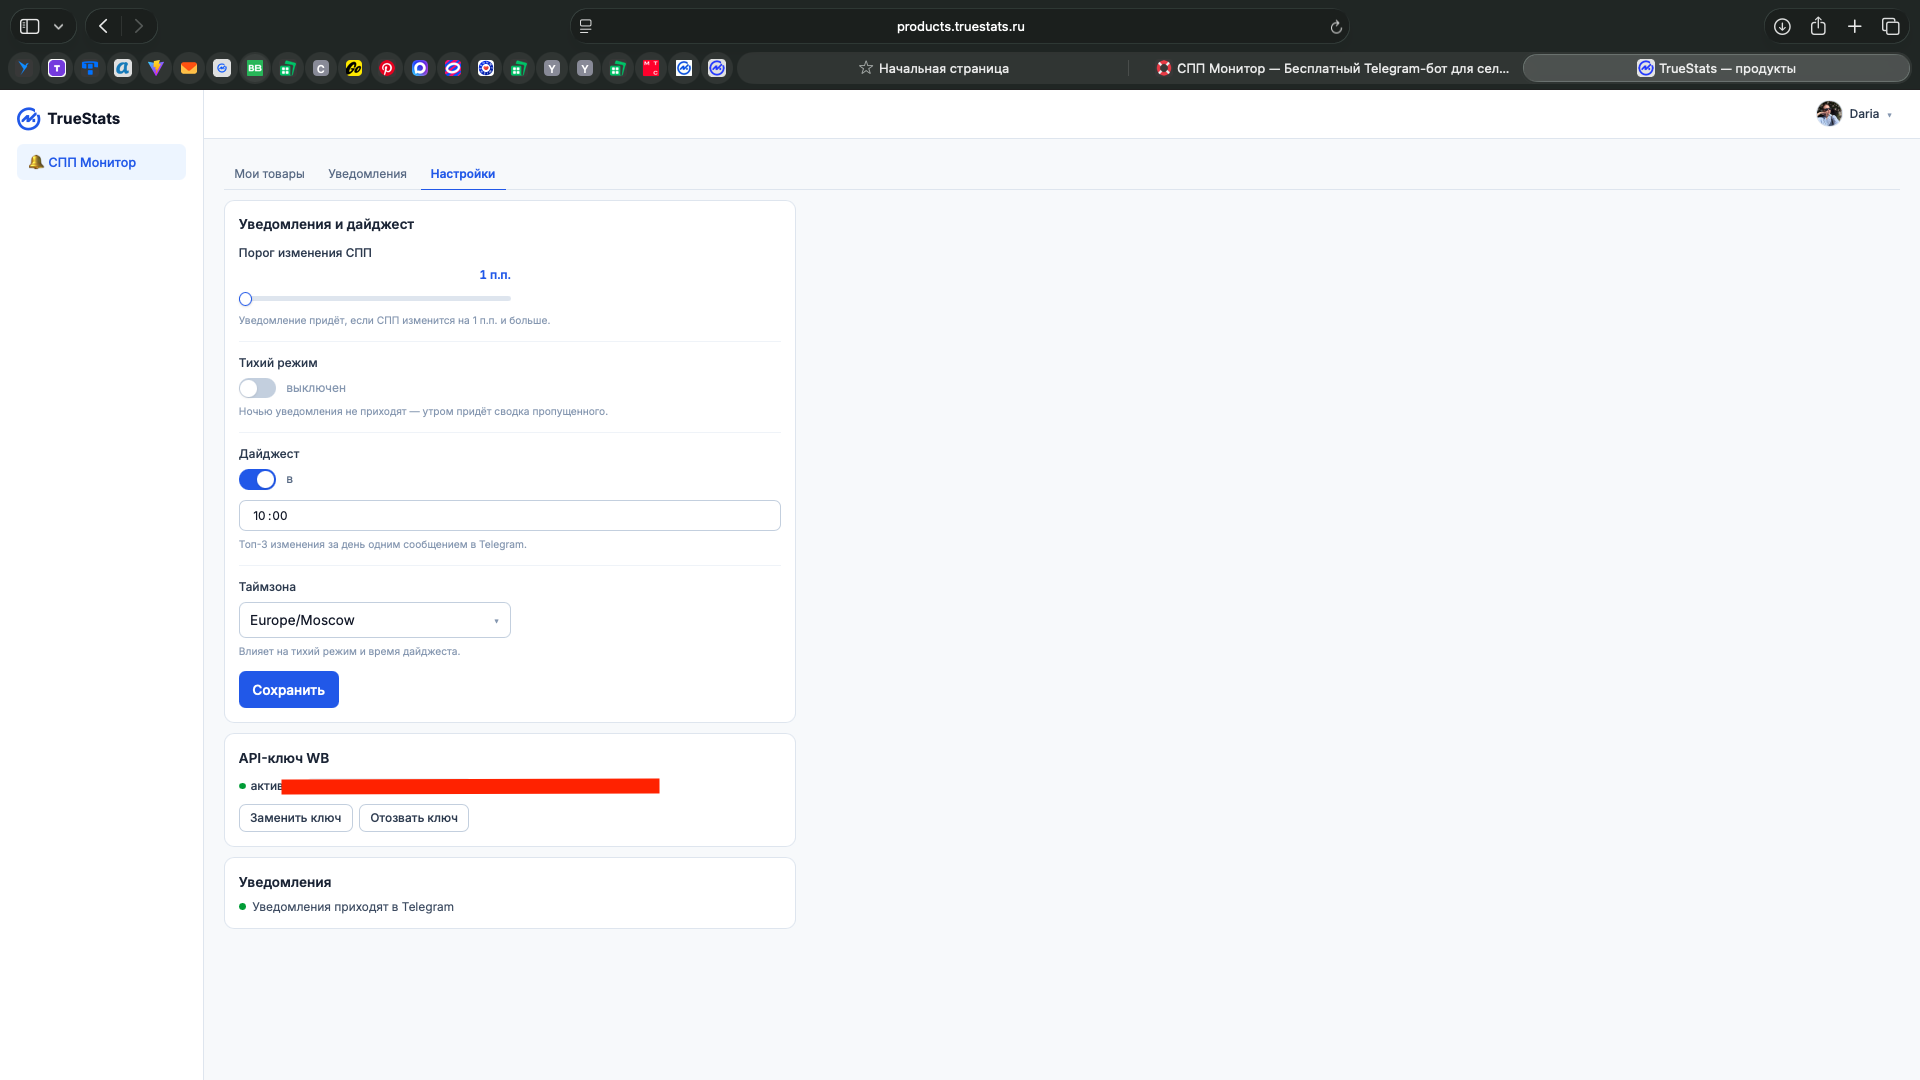Open the Daria user account menu
1920x1080 pixels.
[1855, 114]
